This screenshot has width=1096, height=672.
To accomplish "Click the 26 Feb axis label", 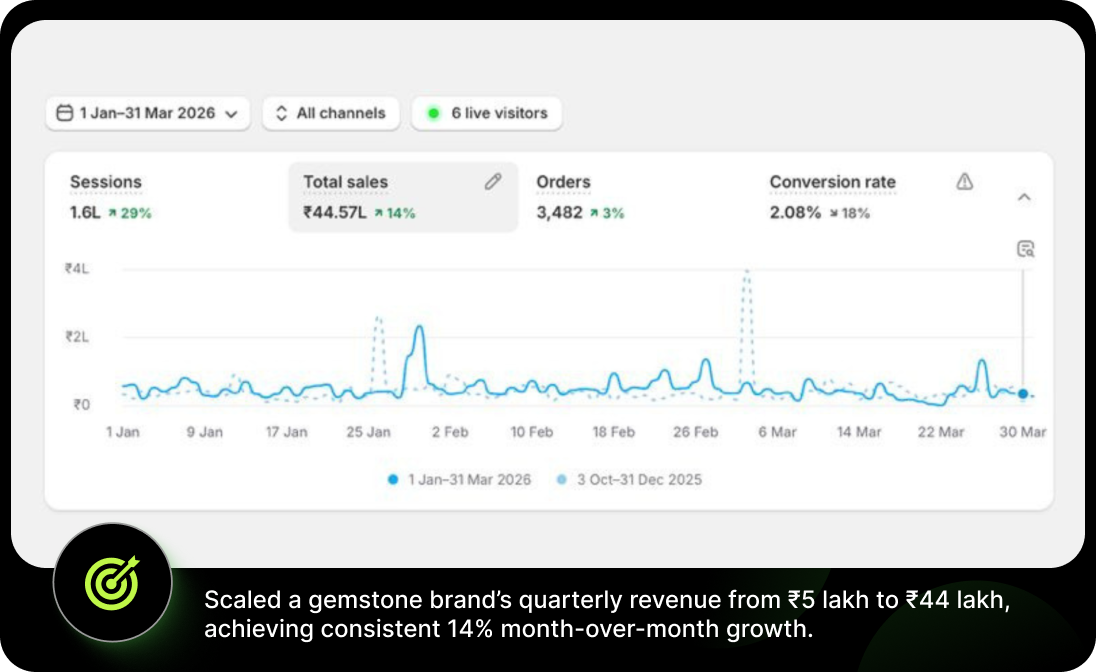I will point(695,432).
